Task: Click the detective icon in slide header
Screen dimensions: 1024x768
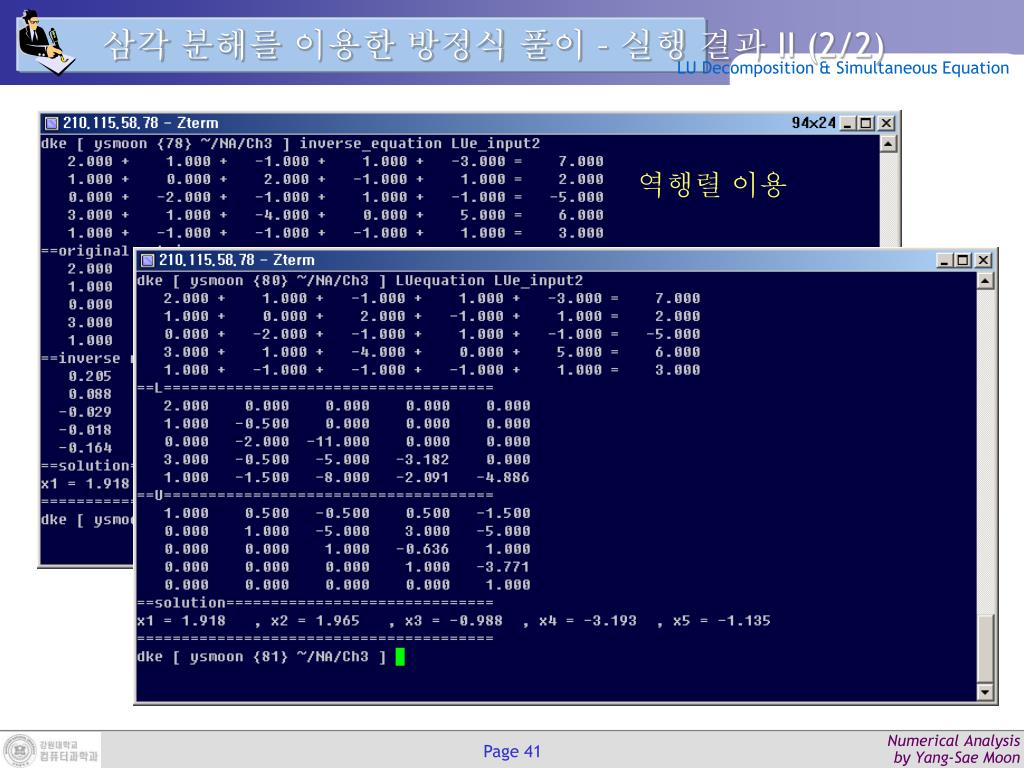Action: click(x=46, y=41)
